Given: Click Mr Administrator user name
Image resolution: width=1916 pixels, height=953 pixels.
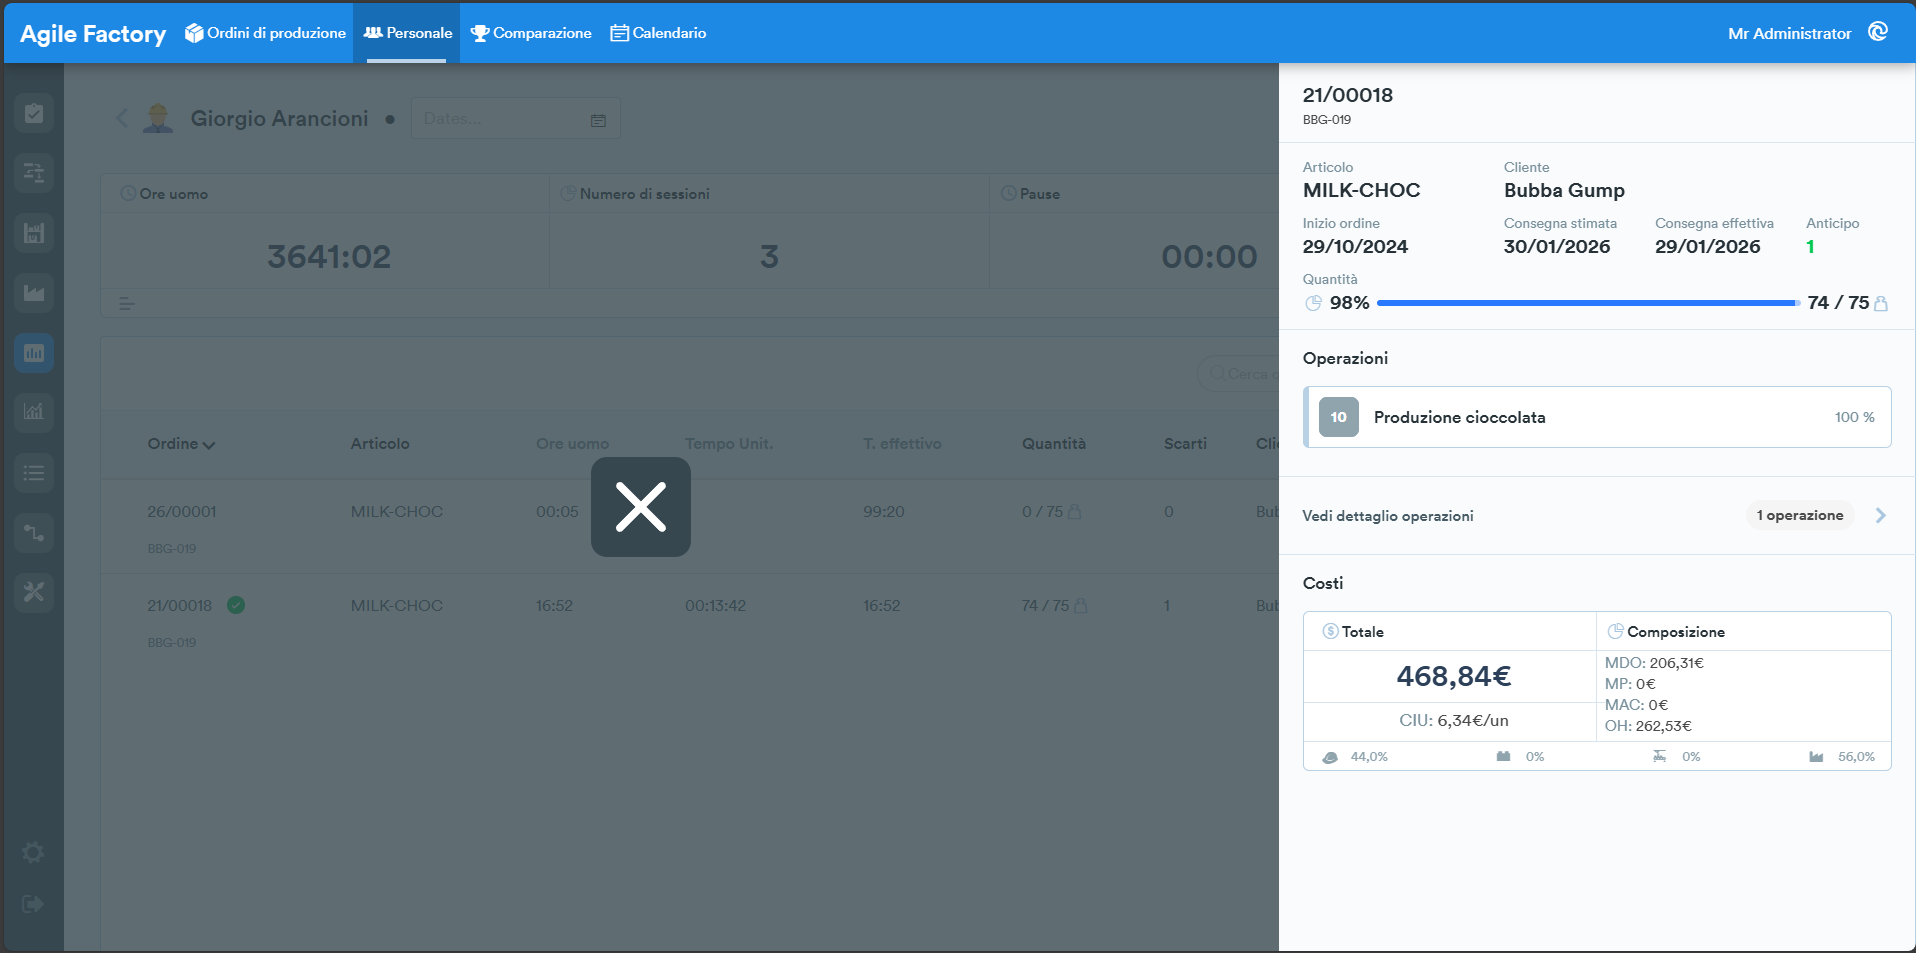Looking at the screenshot, I should (x=1790, y=33).
